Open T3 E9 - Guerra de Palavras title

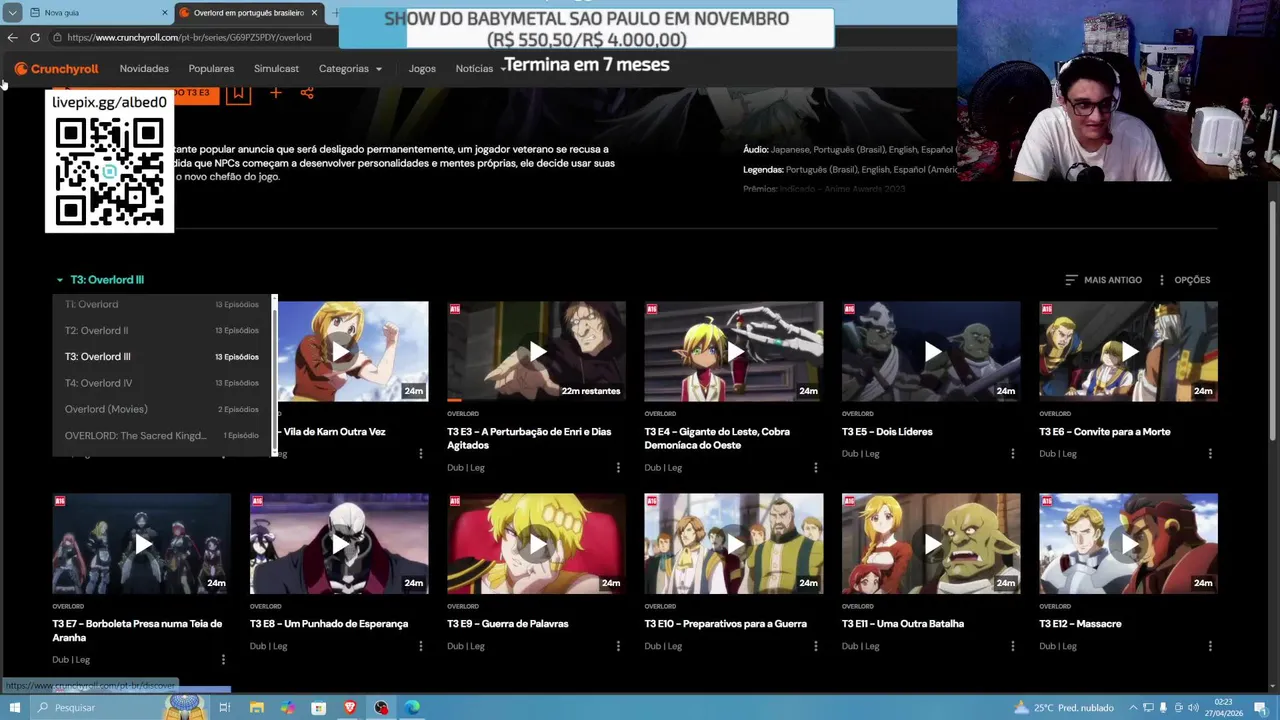[508, 624]
